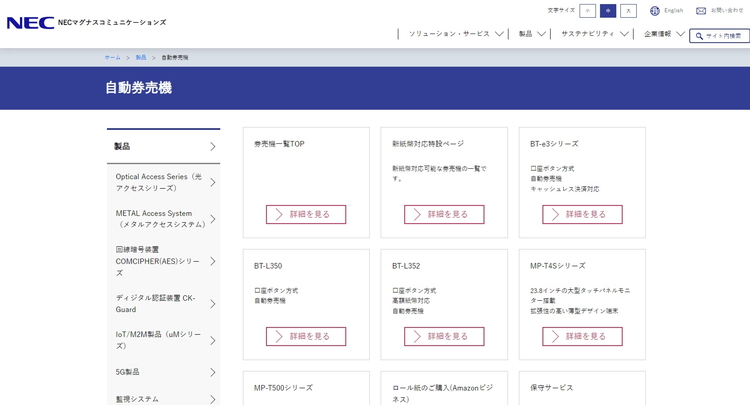Viewport: 750px width, 405px height.
Task: Click the 保守サービス card title
Action: tap(551, 388)
